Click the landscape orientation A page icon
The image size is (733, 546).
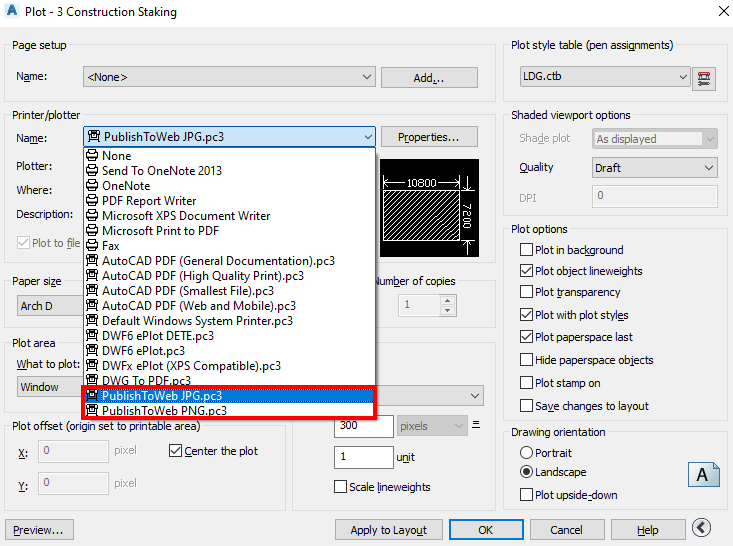point(704,474)
